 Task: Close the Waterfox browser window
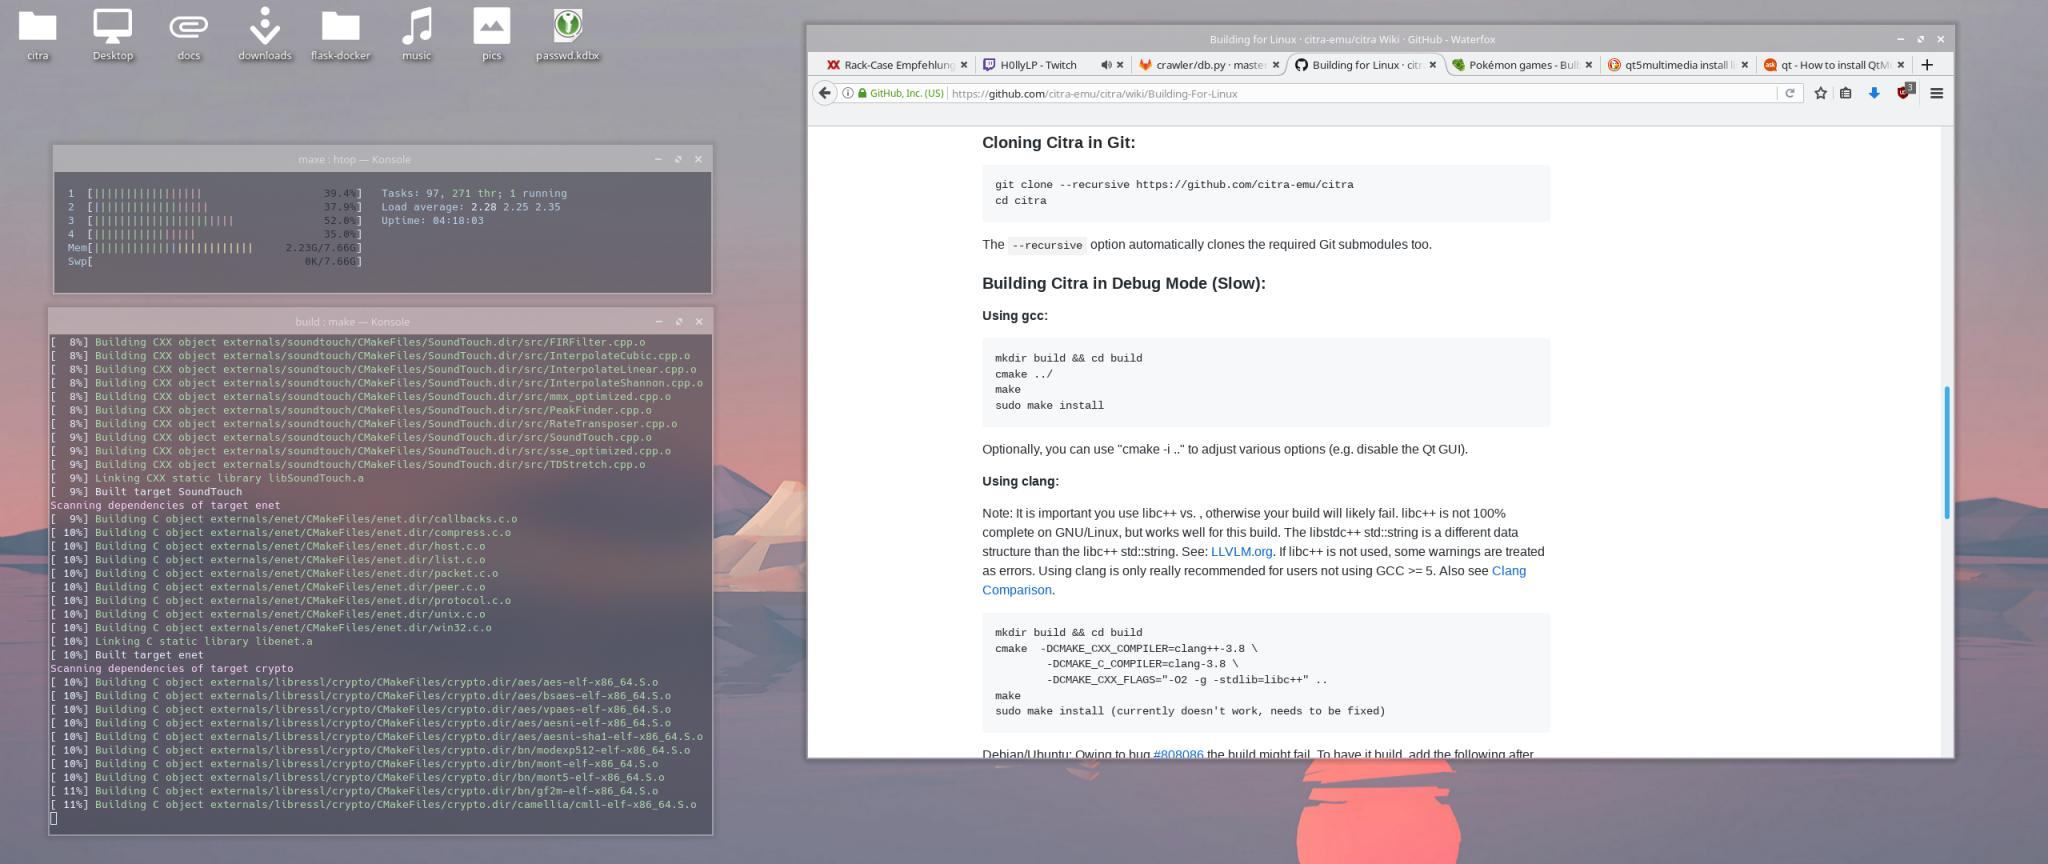1940,39
